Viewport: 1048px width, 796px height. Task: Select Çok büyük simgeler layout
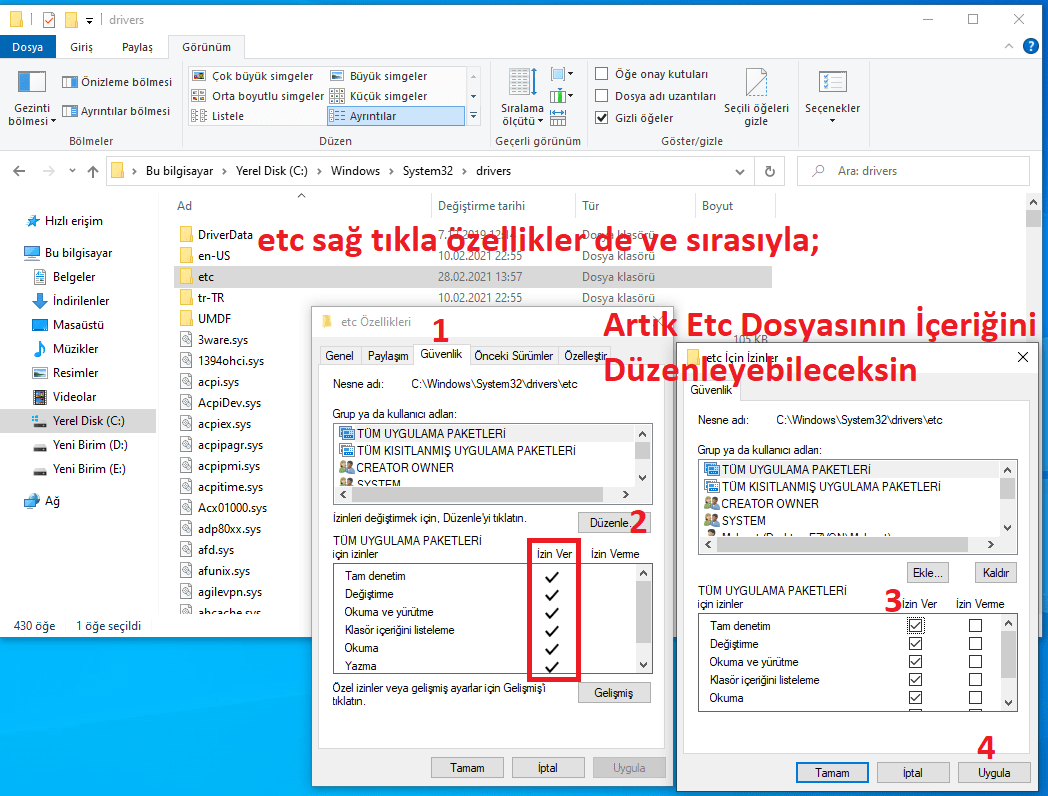(x=253, y=76)
